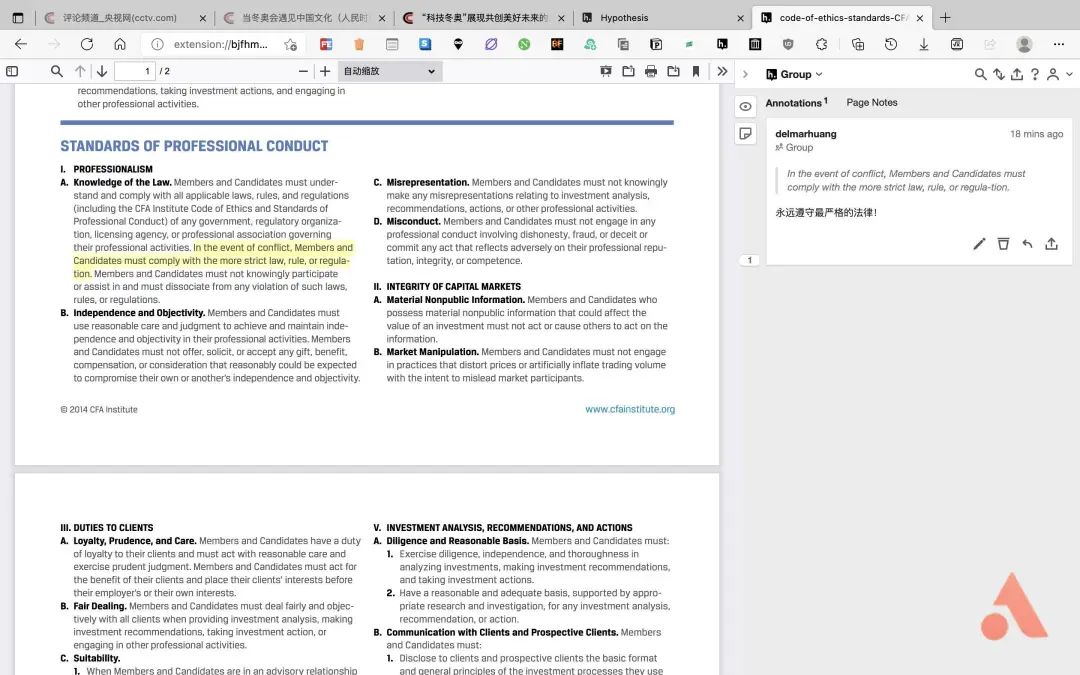Screen dimensions: 1080x675
Task: Open the tab actions menu icon
Action: click(18, 18)
